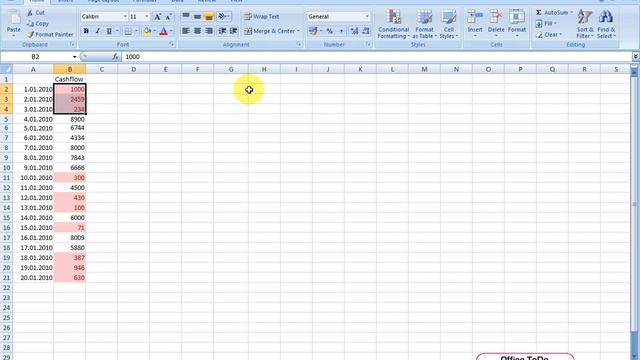Select the Cashflow header cell
This screenshot has height=360, width=640.
pyautogui.click(x=69, y=79)
